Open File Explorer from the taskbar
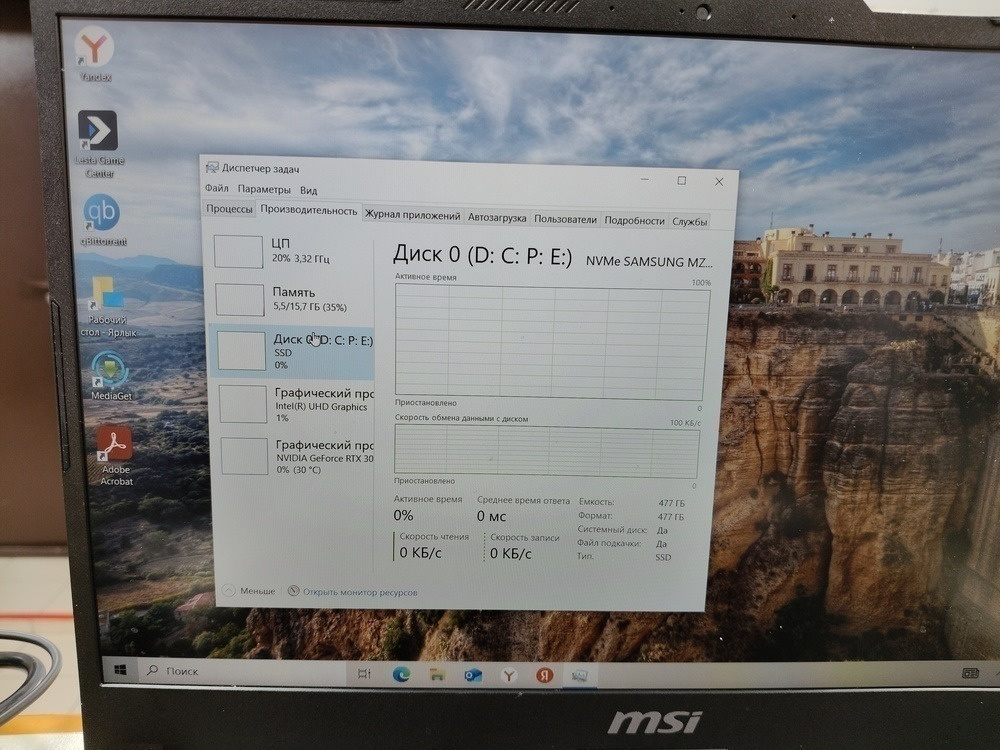Screen dimensions: 1000x750 click(x=435, y=673)
